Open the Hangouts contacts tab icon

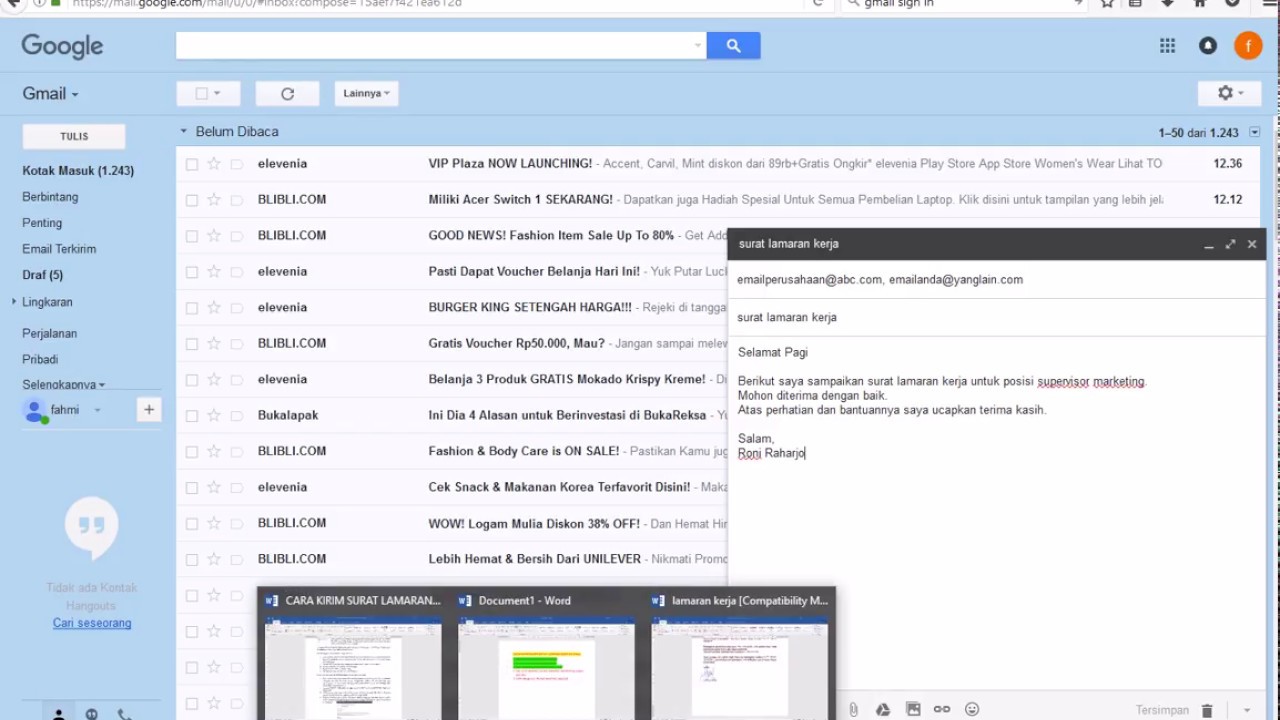point(59,713)
